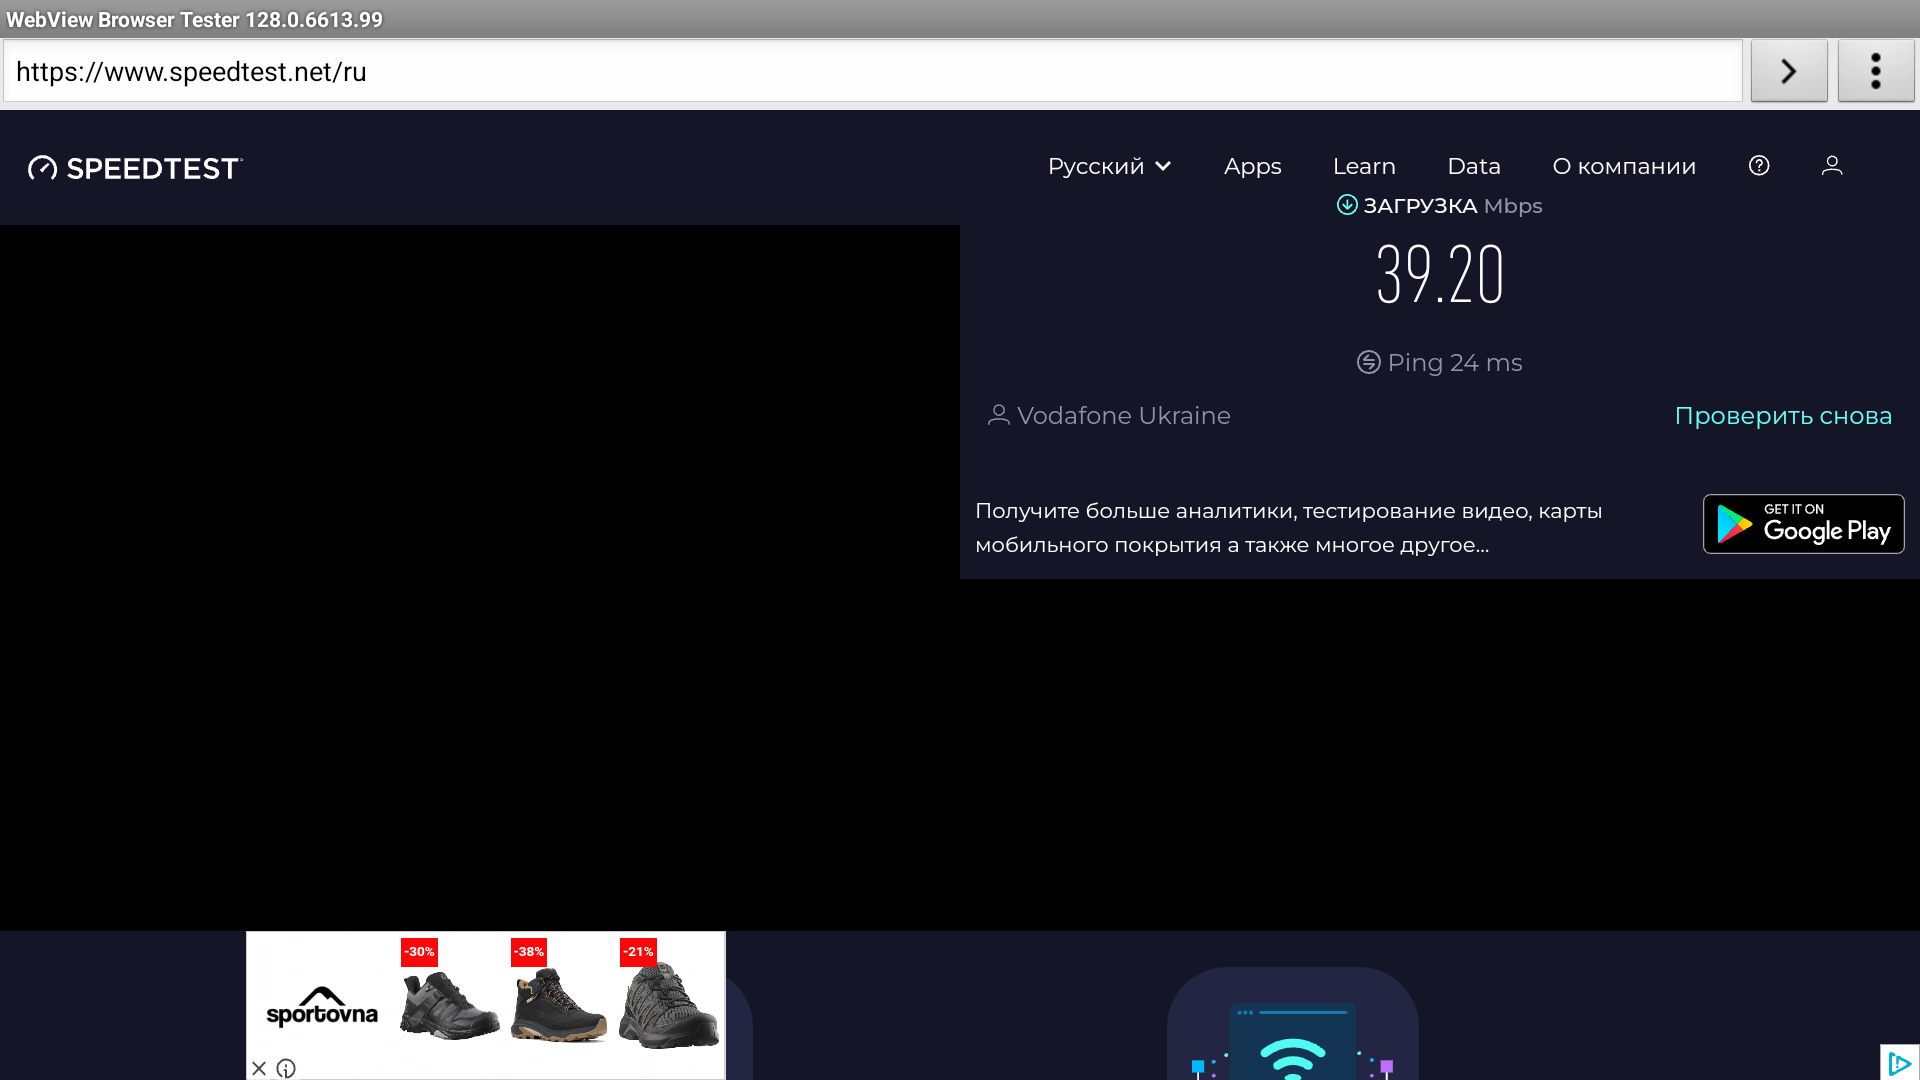1920x1080 pixels.
Task: Expand the Русский language dropdown
Action: coord(1109,166)
